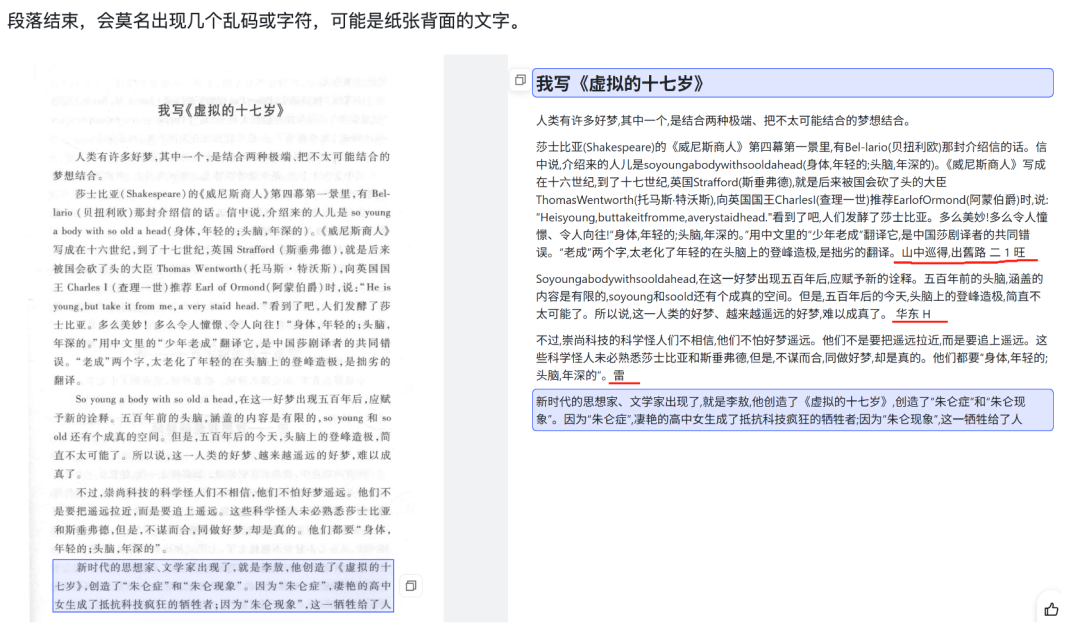
Task: Select the highlighted OCR title 我写《虚拟的十七岁》
Action: (792, 83)
